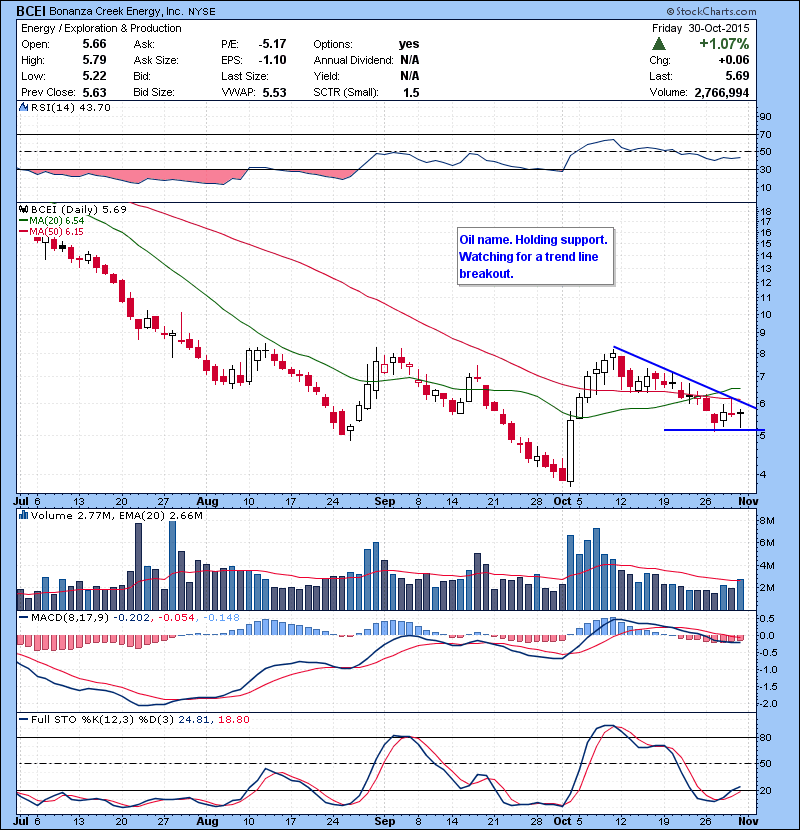Click the Open value 5.66
Screen dimensions: 800x830
coord(94,44)
